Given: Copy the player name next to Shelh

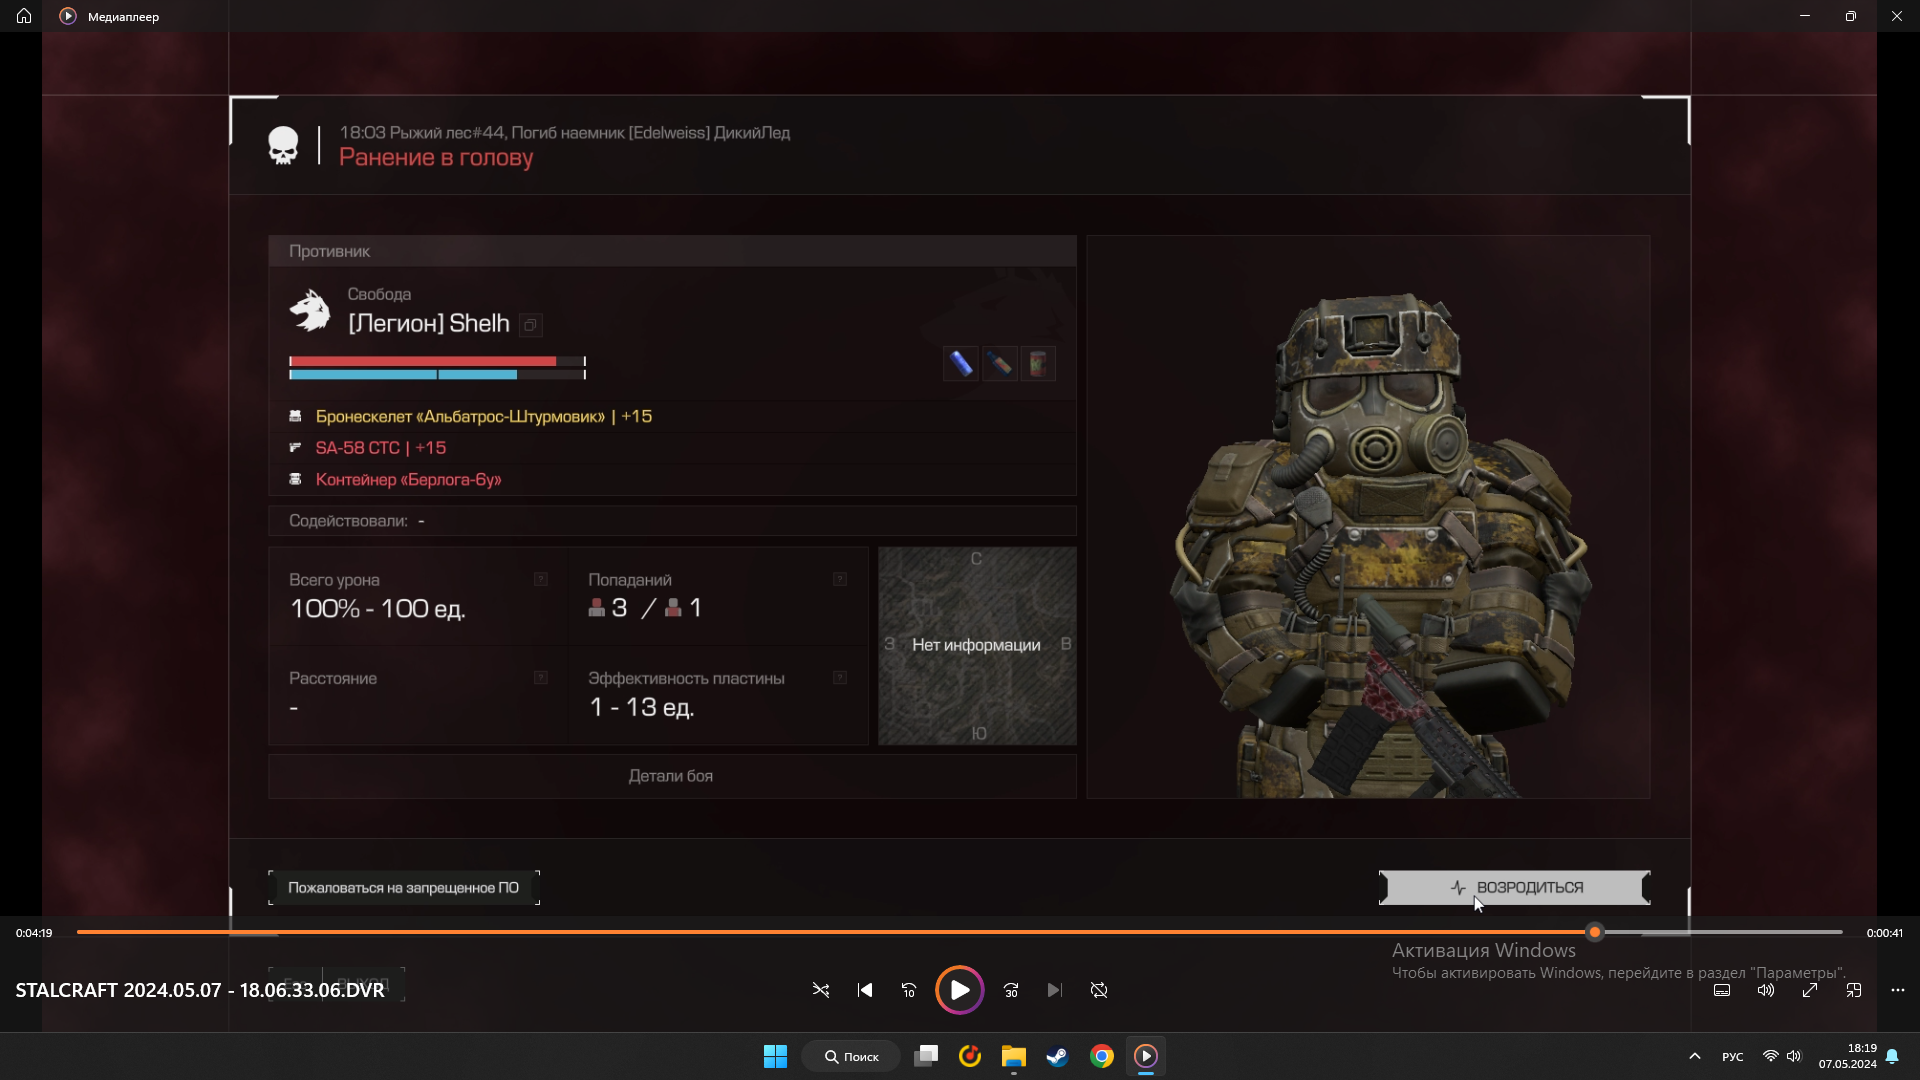Looking at the screenshot, I should 531,325.
